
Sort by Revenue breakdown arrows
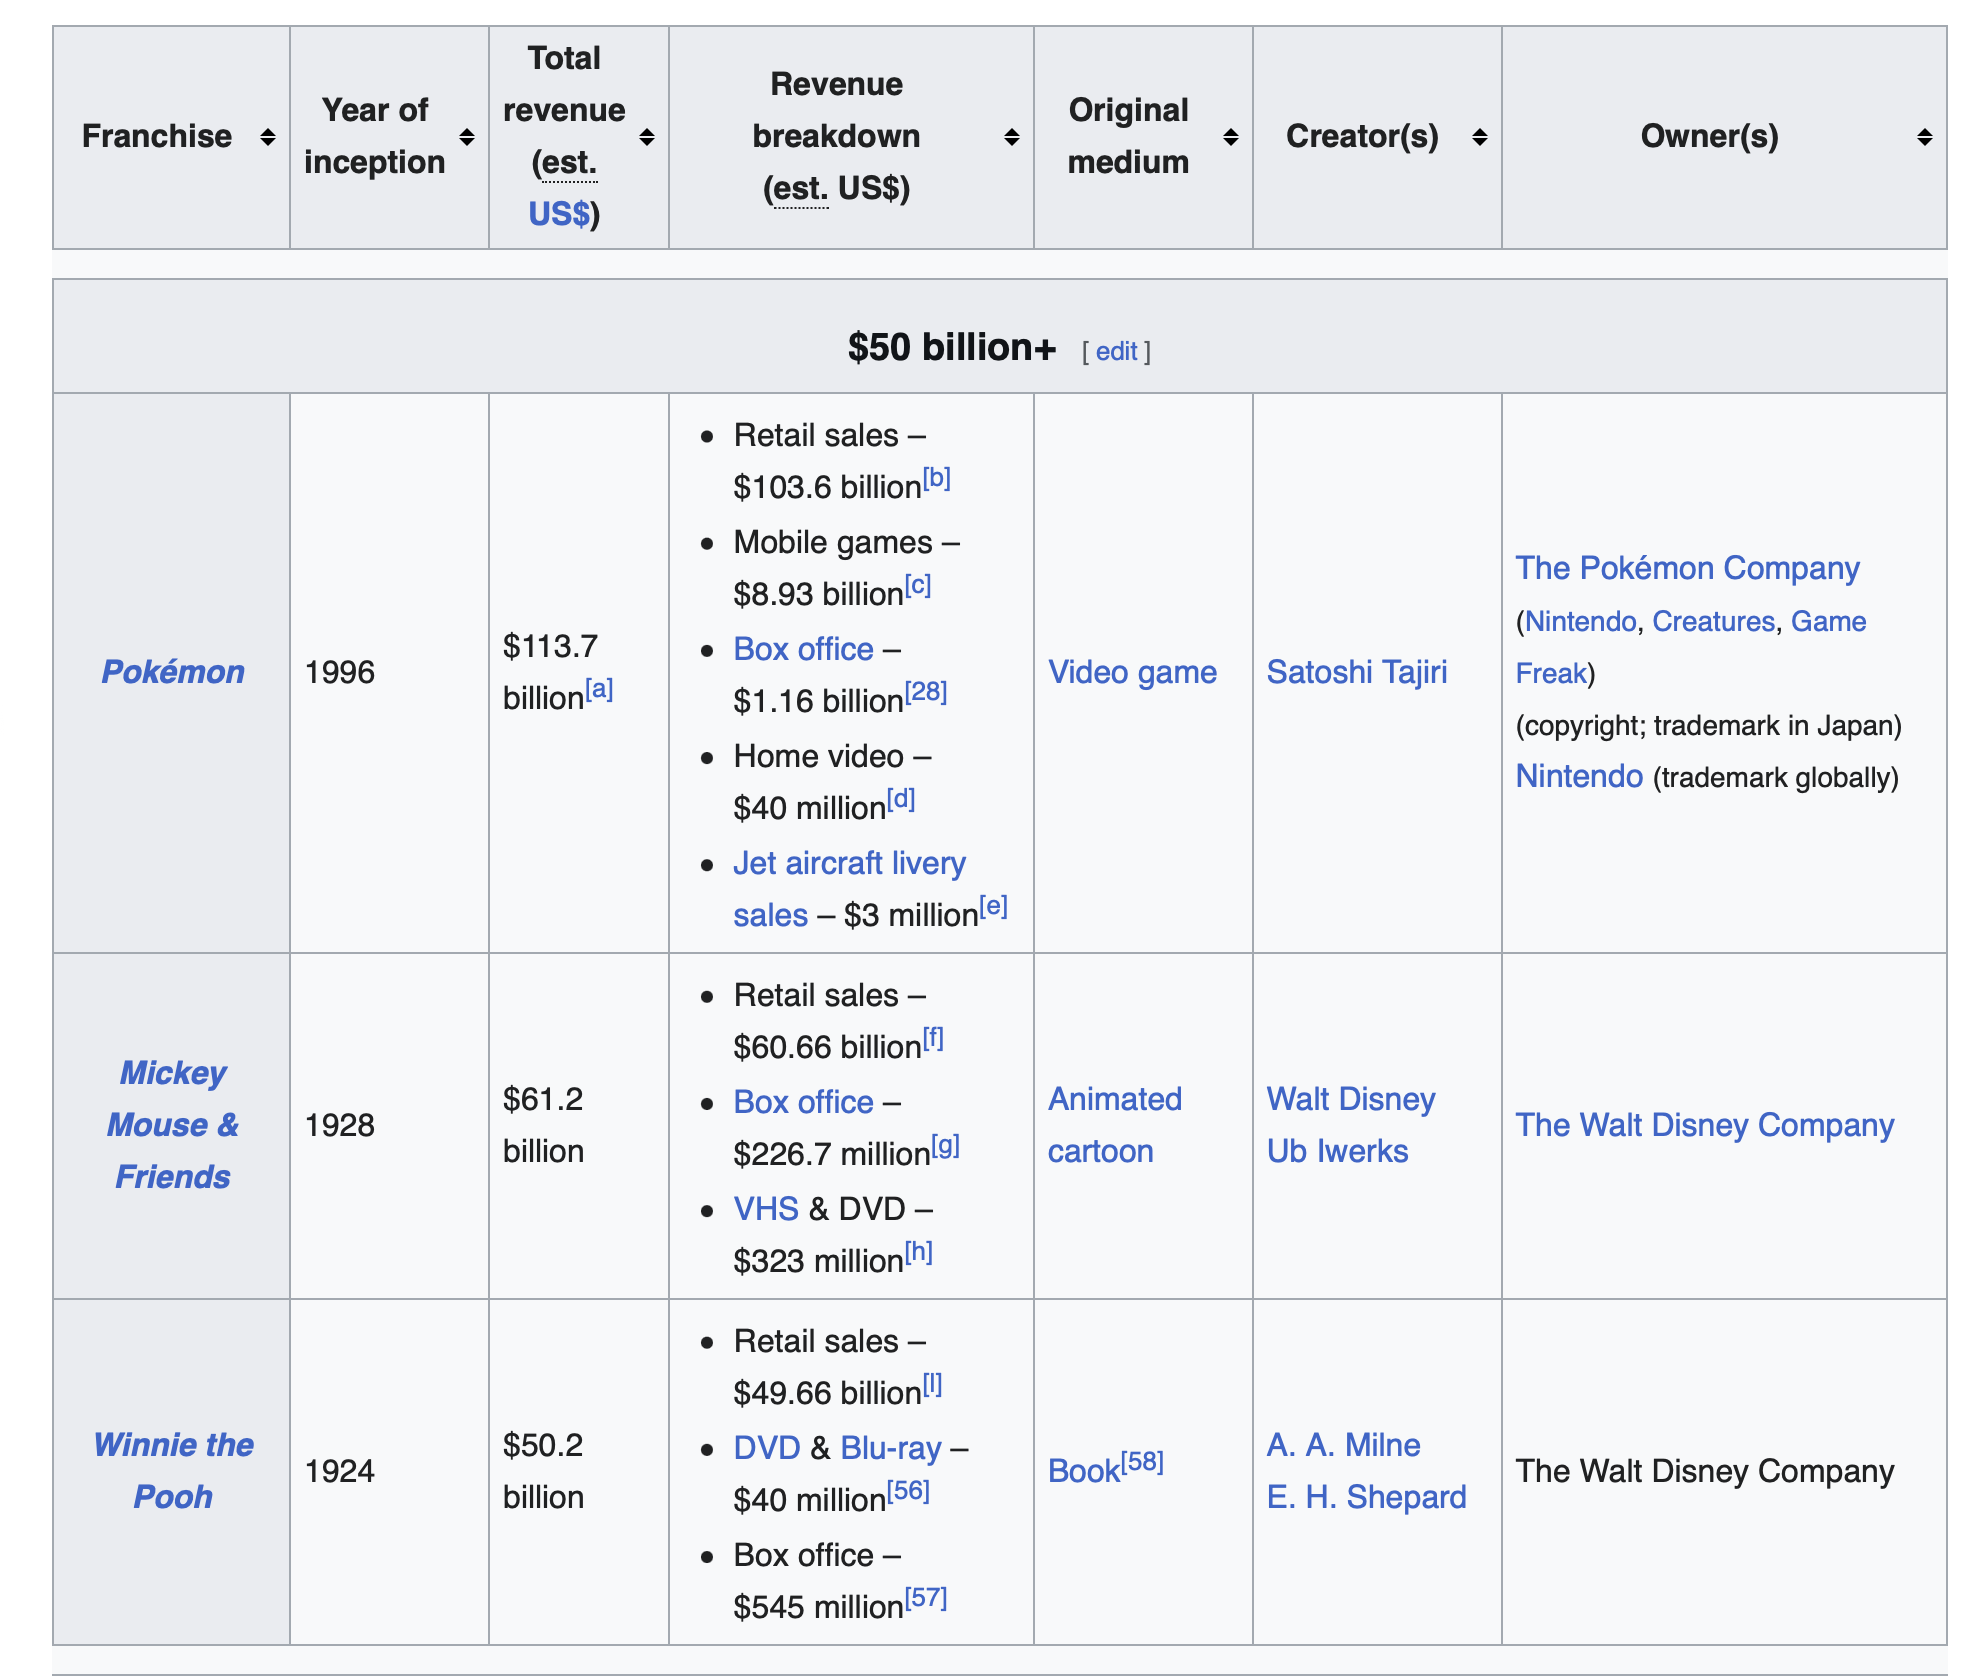point(1011,137)
